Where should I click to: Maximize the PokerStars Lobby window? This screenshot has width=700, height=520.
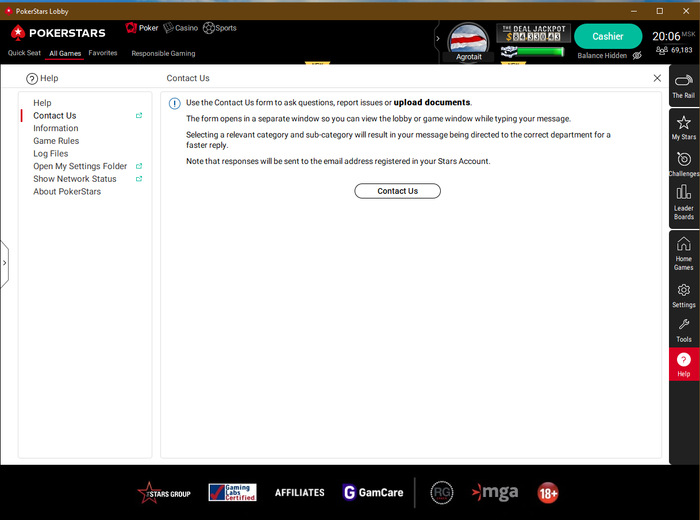click(659, 11)
